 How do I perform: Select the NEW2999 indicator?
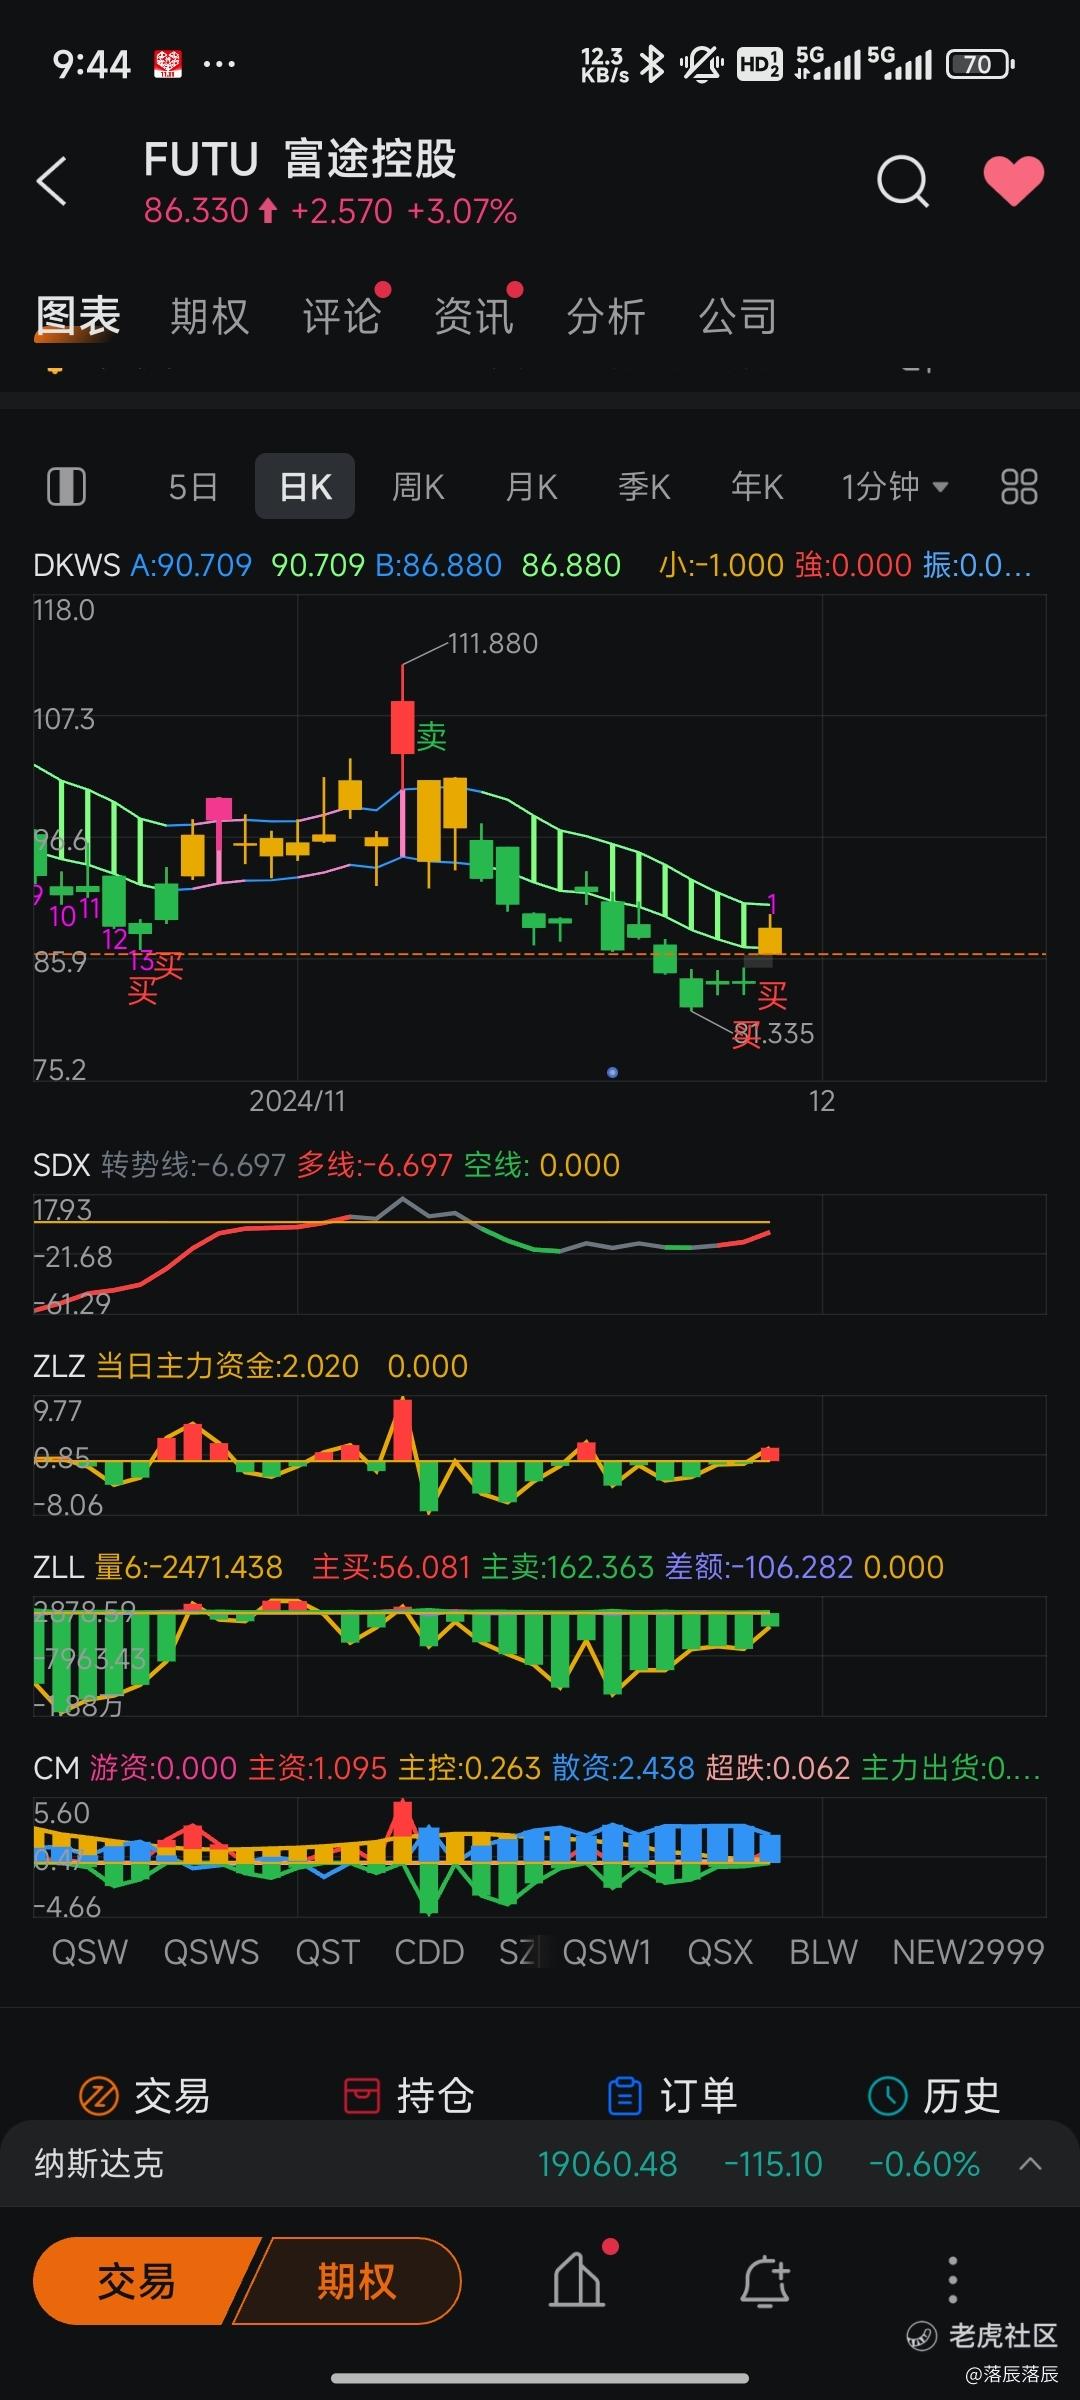click(x=968, y=1952)
